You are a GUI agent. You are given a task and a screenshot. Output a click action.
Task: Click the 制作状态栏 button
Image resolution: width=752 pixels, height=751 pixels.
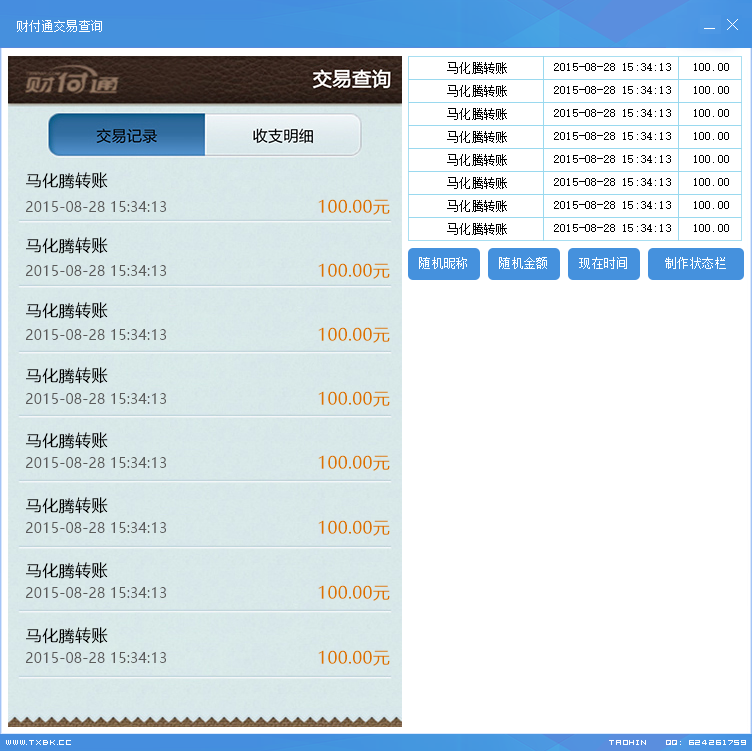pos(695,263)
